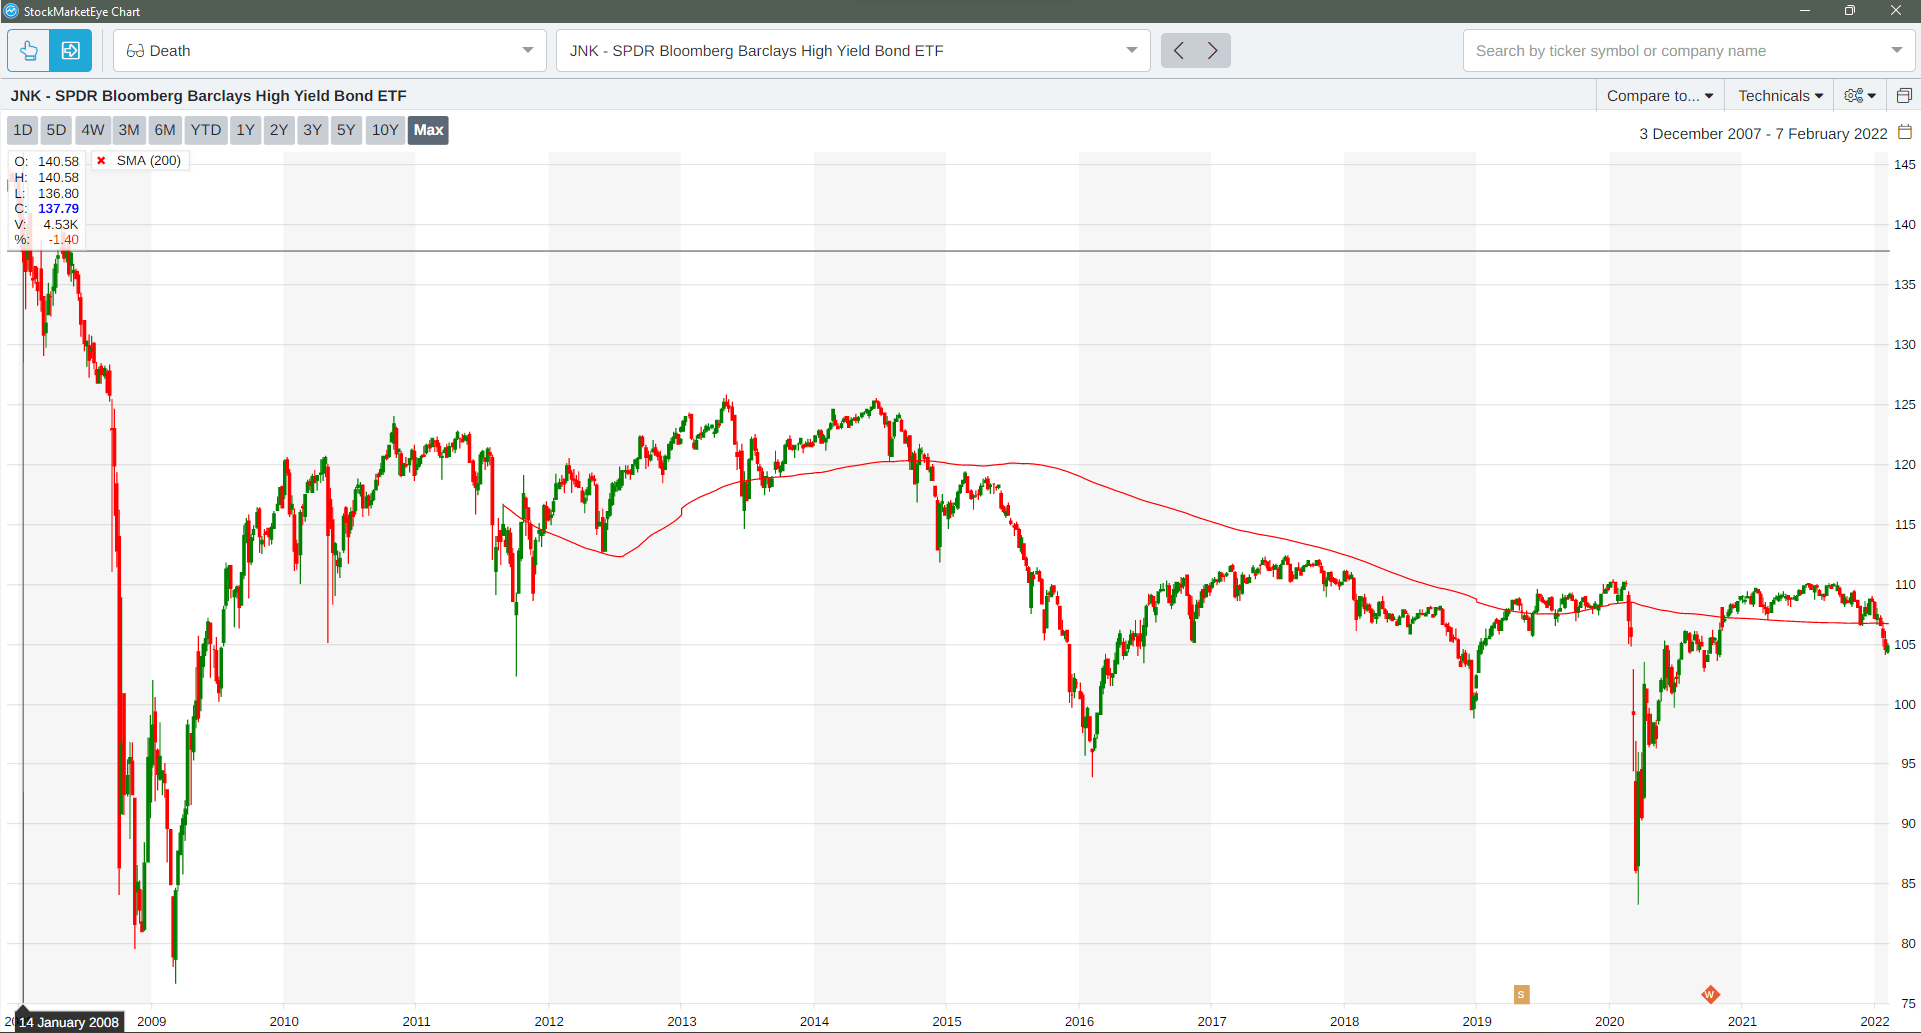The width and height of the screenshot is (1921, 1033).
Task: Remove SMA (200) indicator with red X
Action: point(101,161)
